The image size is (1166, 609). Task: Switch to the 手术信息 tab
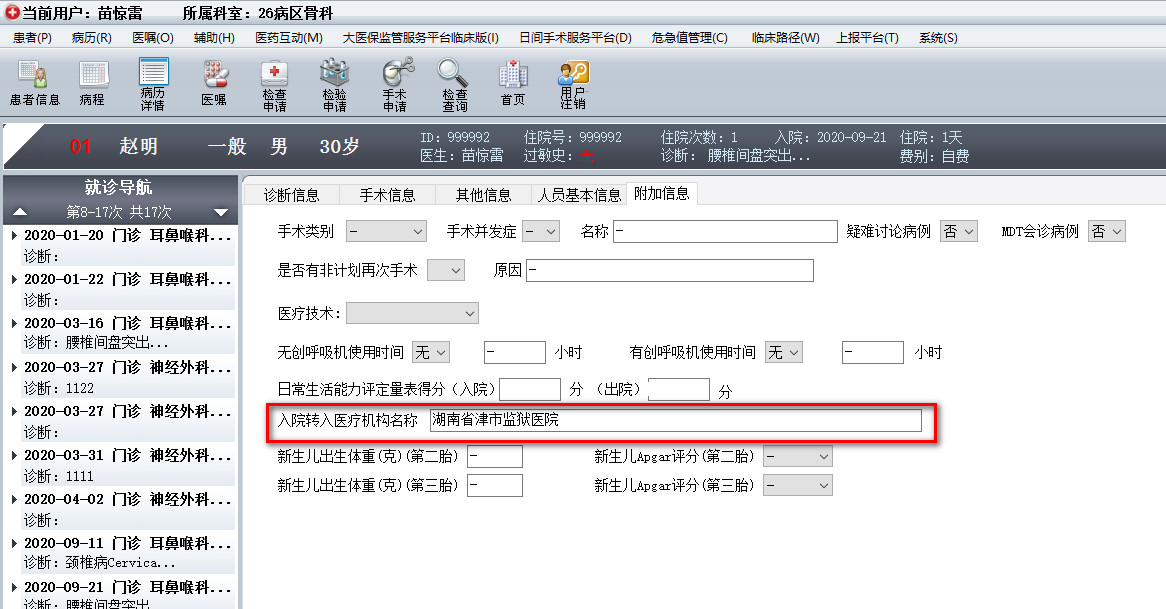(x=387, y=195)
